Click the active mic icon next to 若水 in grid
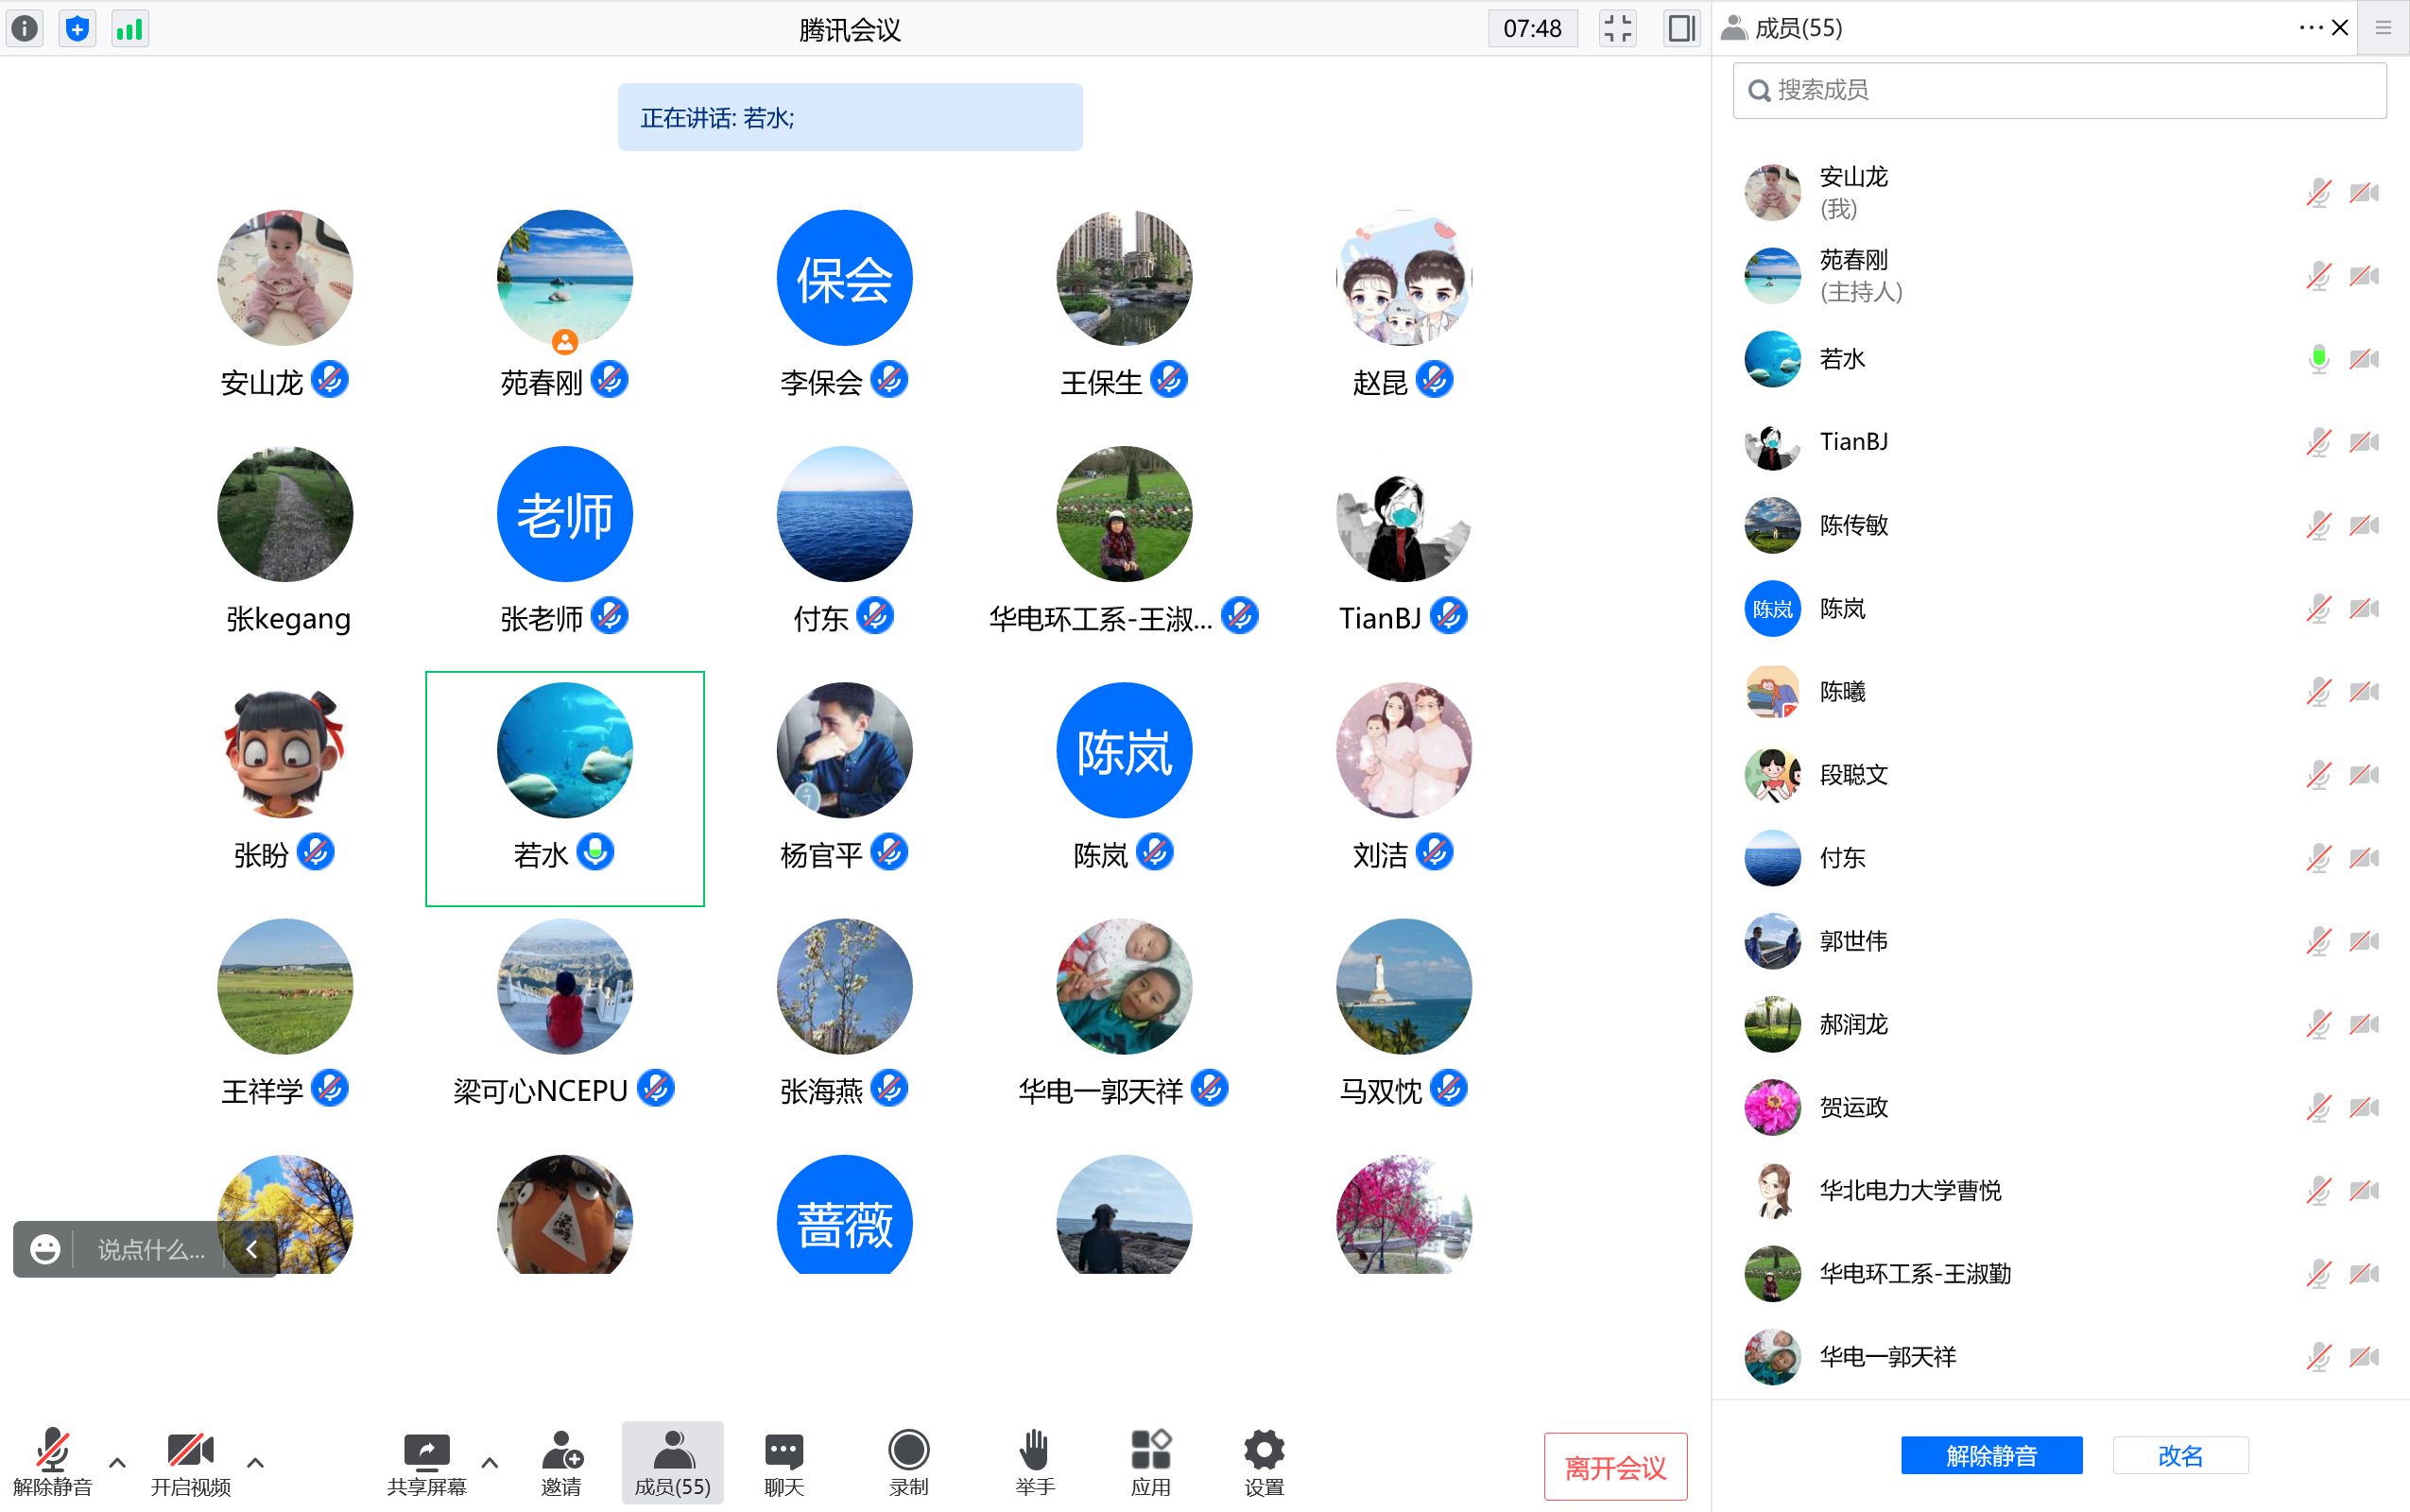This screenshot has width=2410, height=1512. point(595,852)
